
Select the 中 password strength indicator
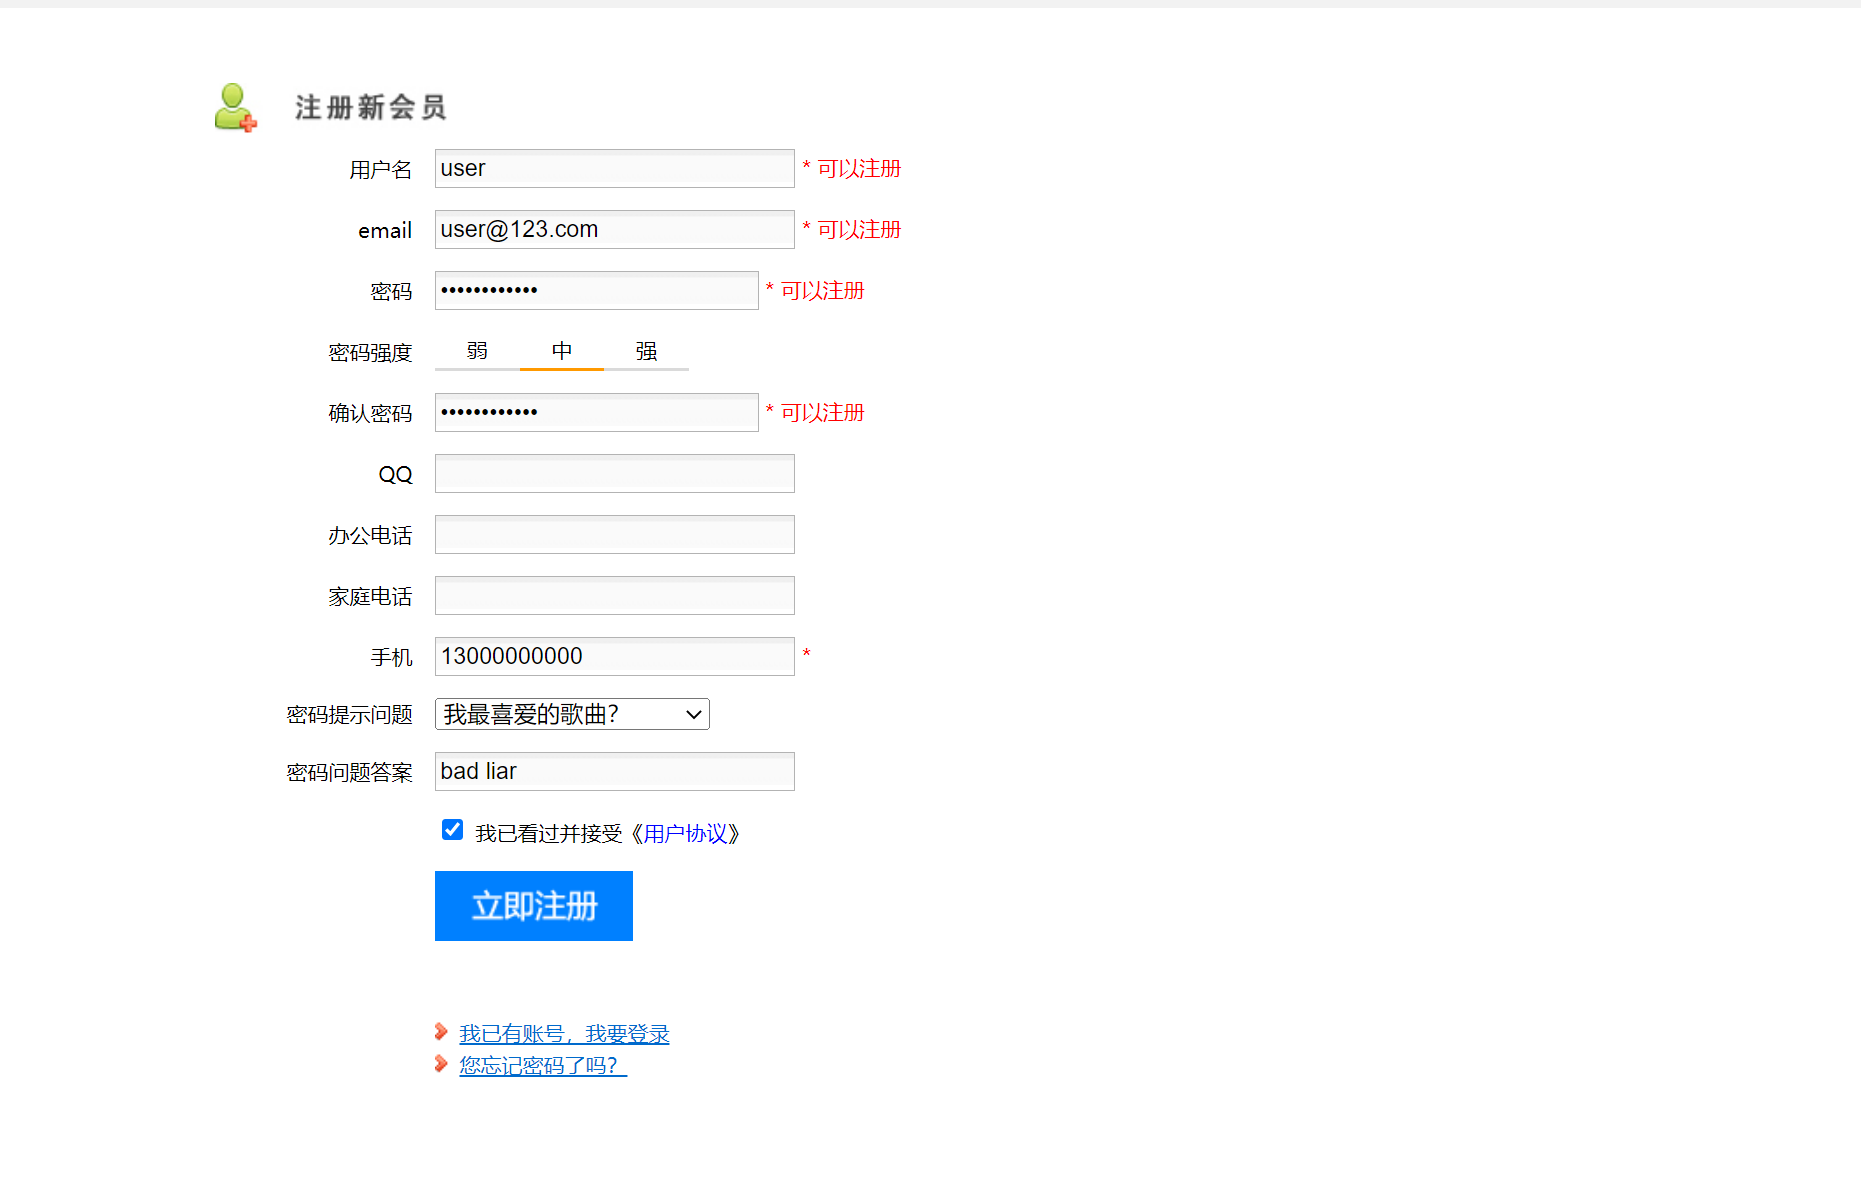[562, 352]
